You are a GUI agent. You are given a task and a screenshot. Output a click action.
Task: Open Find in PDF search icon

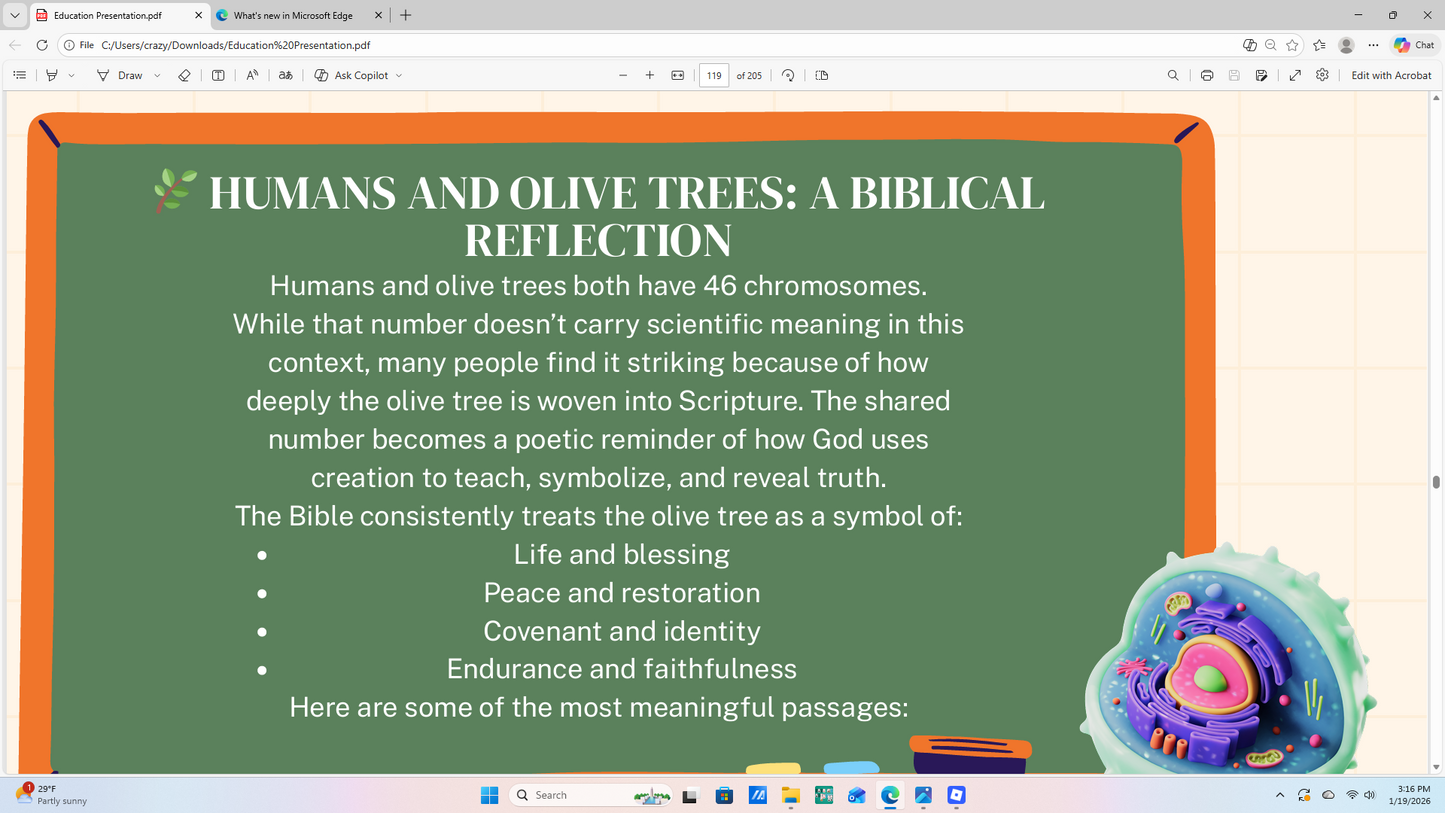(x=1173, y=75)
